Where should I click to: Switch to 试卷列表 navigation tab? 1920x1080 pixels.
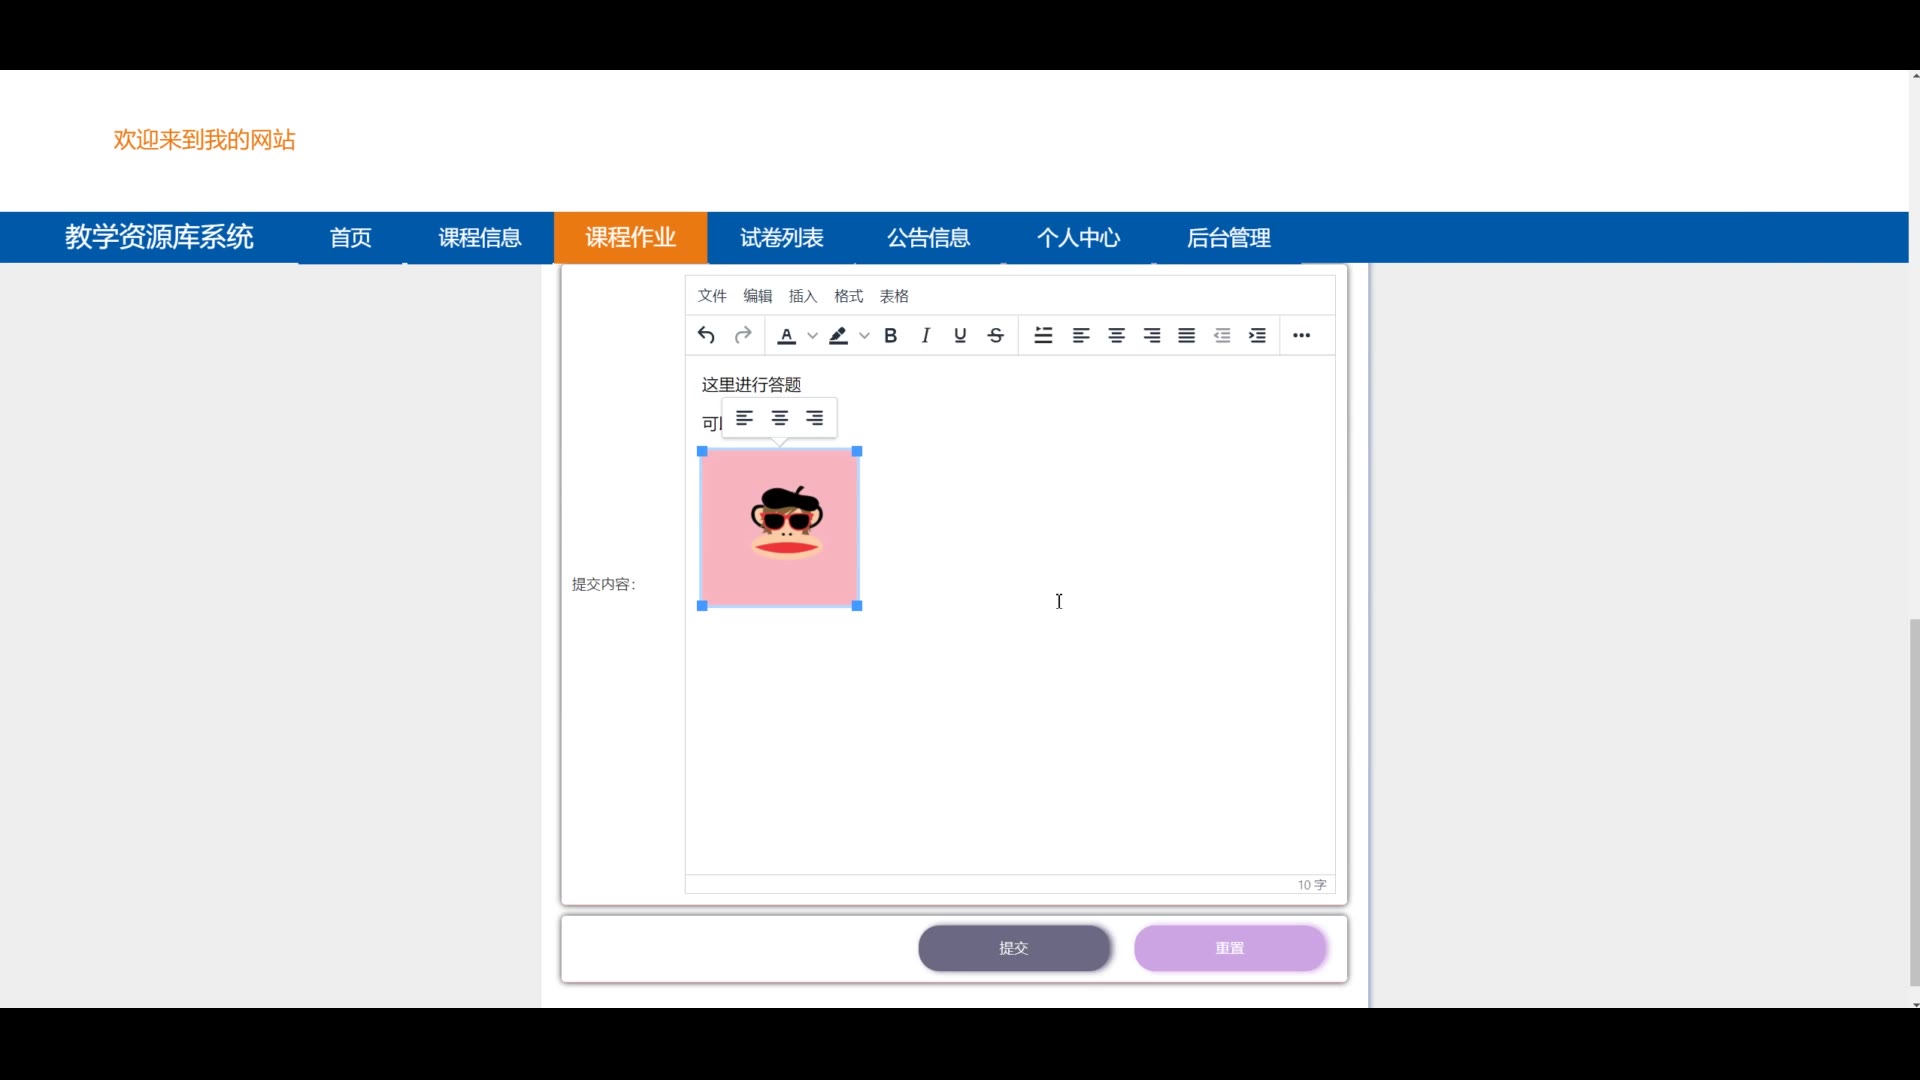point(782,238)
